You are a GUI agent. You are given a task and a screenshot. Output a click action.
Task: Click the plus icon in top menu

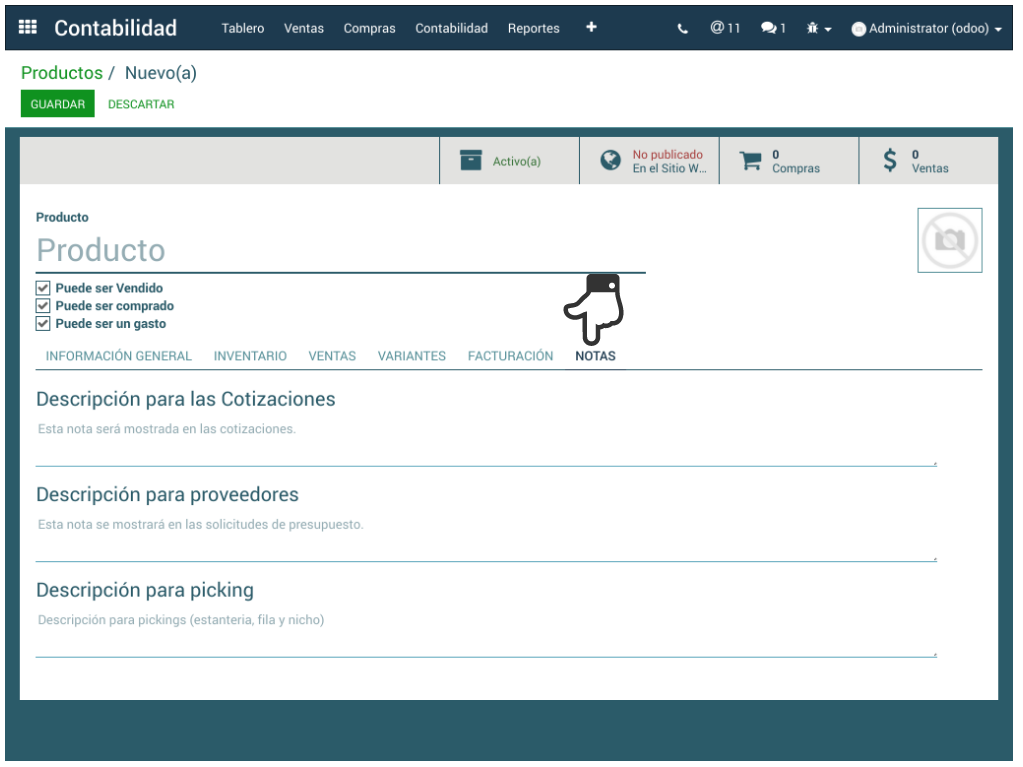click(591, 27)
